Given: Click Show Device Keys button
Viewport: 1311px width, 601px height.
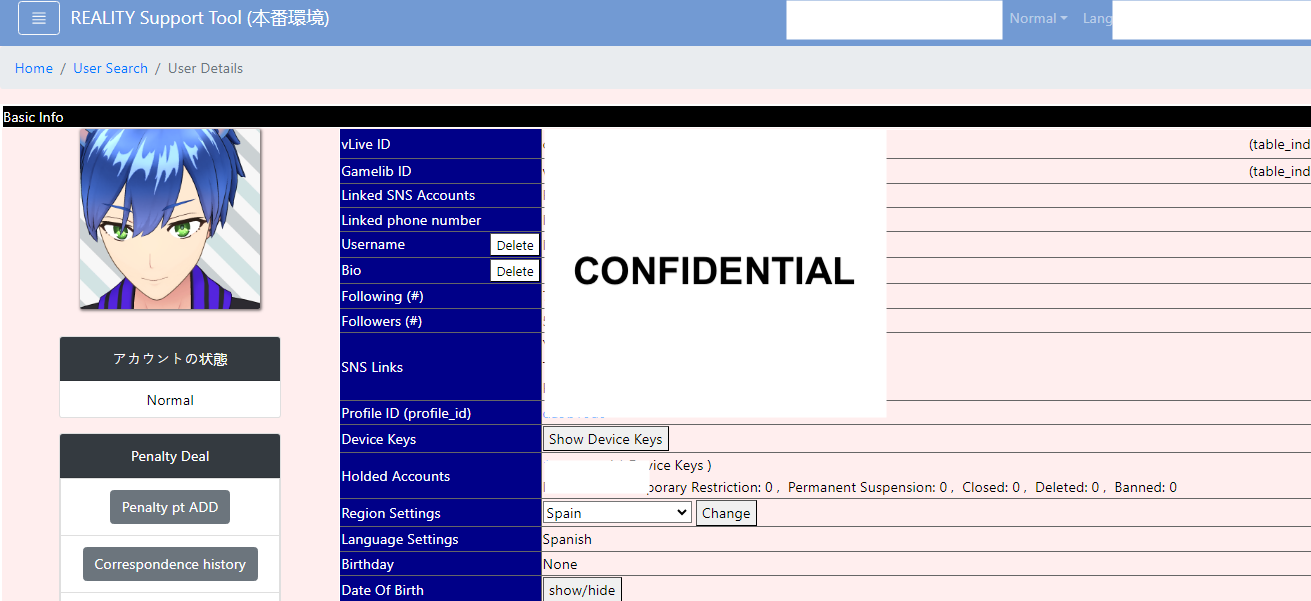Looking at the screenshot, I should 605,439.
